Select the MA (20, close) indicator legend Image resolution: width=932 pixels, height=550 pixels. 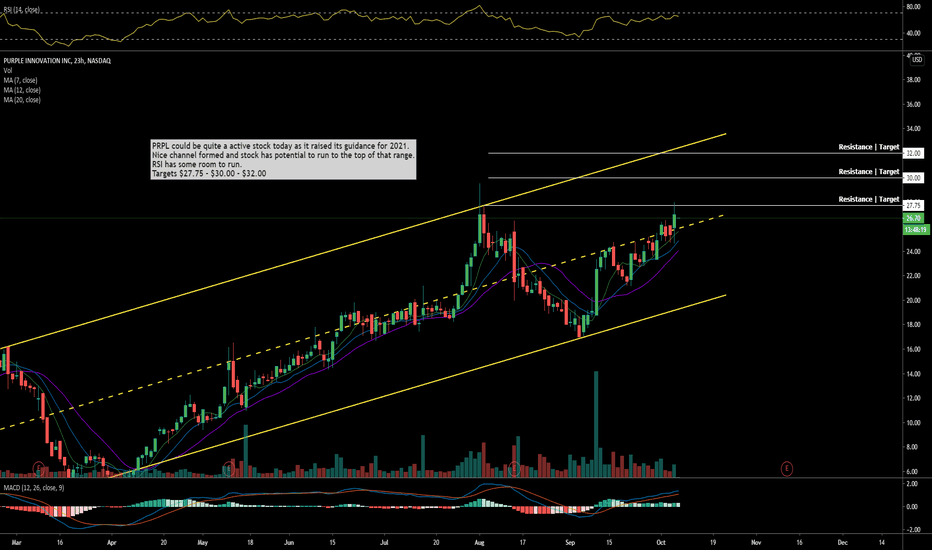(22, 100)
